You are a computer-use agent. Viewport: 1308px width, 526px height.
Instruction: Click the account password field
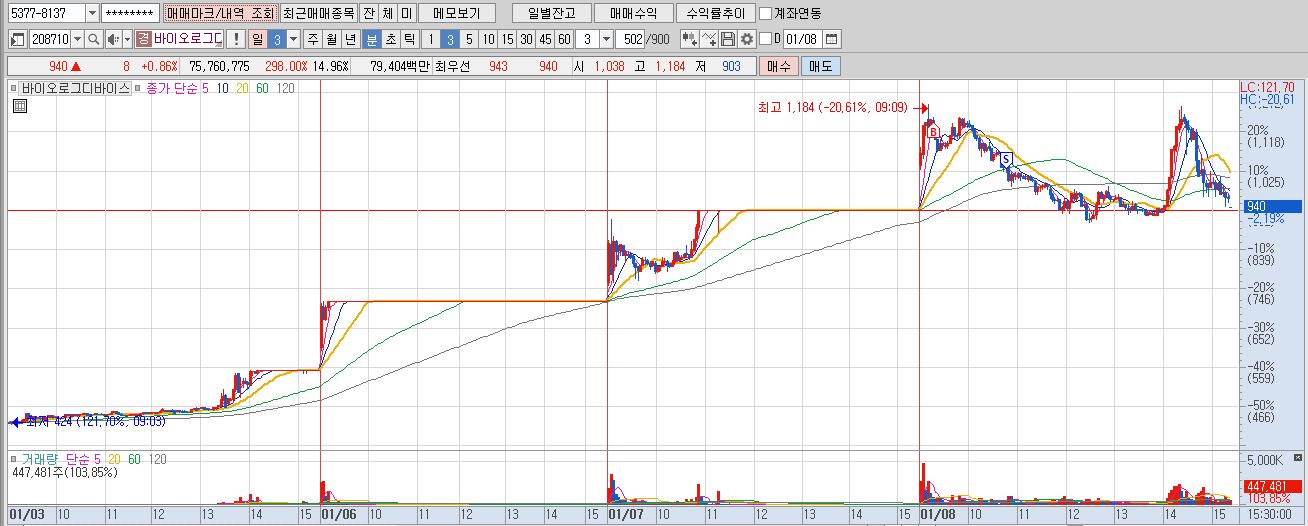131,14
